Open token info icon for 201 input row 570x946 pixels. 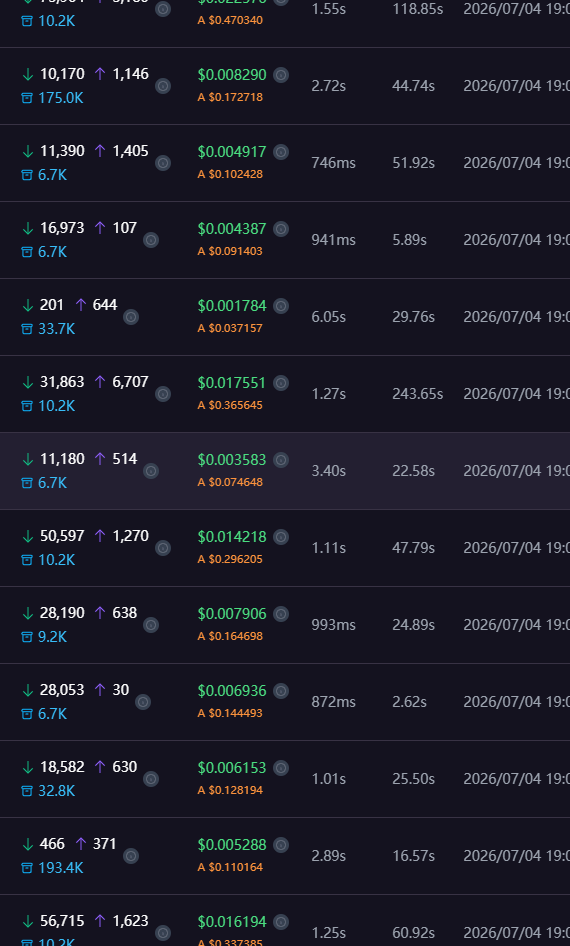click(131, 317)
